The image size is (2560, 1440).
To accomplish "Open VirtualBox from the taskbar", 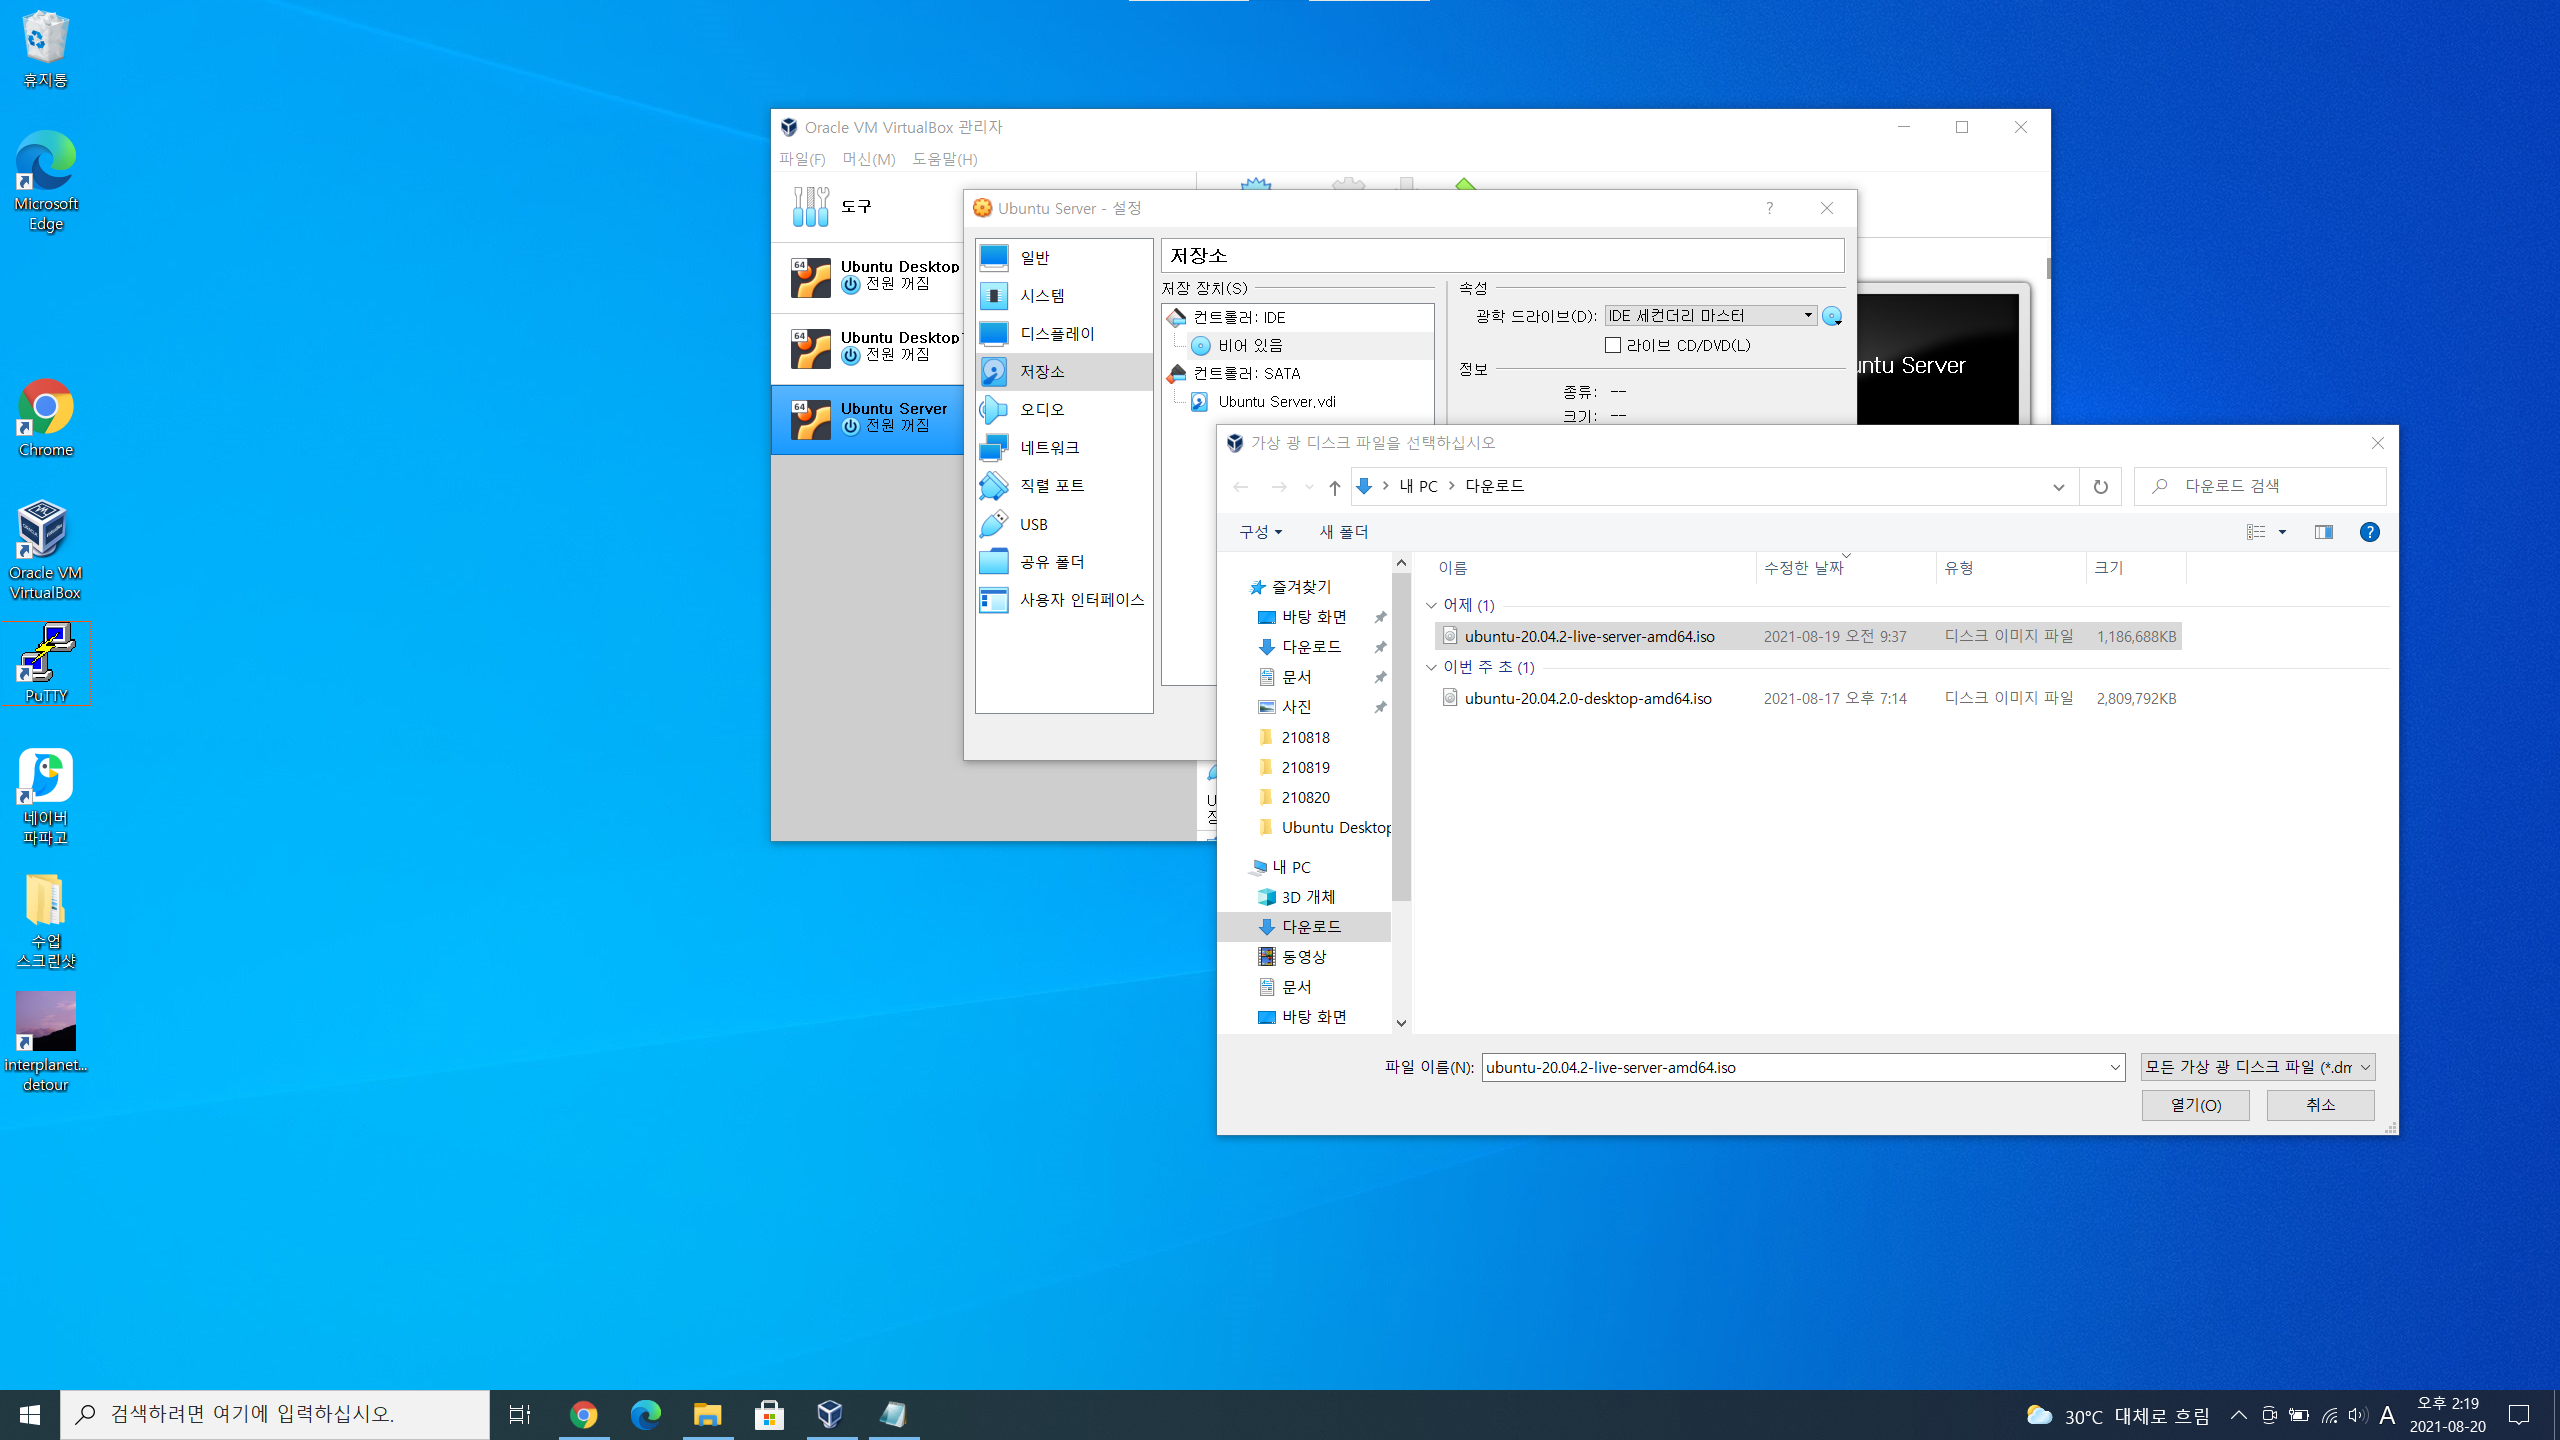I will pyautogui.click(x=830, y=1414).
